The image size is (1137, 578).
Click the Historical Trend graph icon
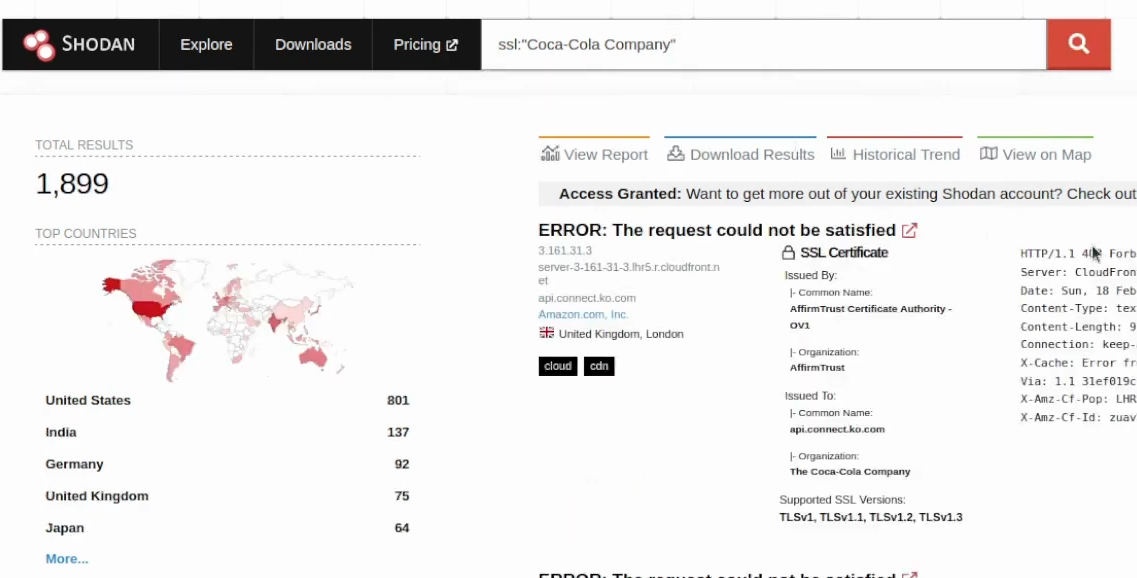click(x=838, y=154)
